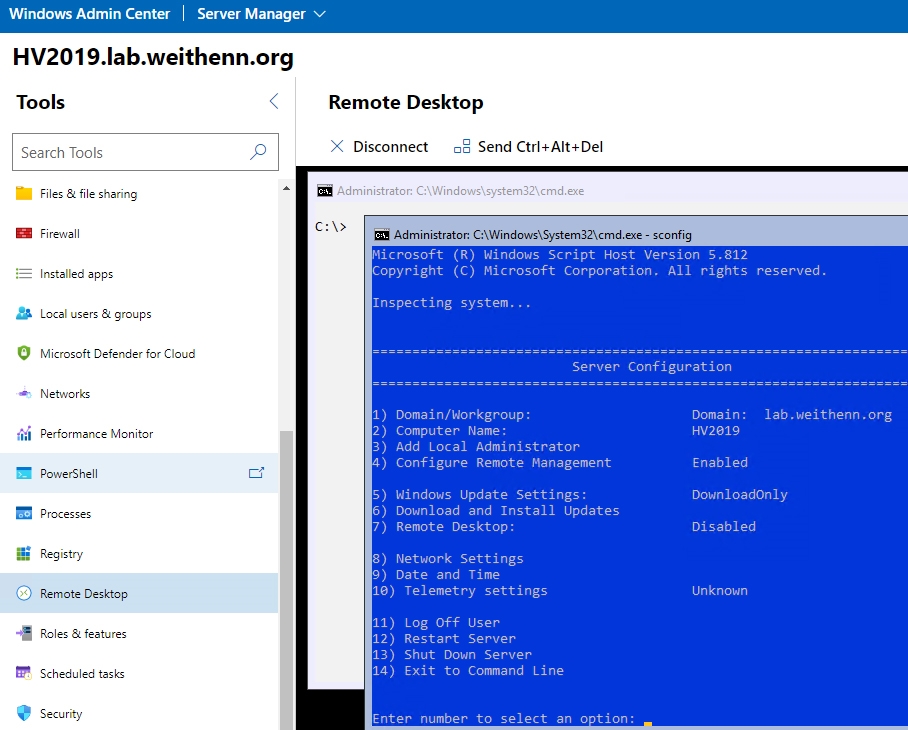
Task: Click the 'Shut Down Server' option line
Action: [x=452, y=654]
